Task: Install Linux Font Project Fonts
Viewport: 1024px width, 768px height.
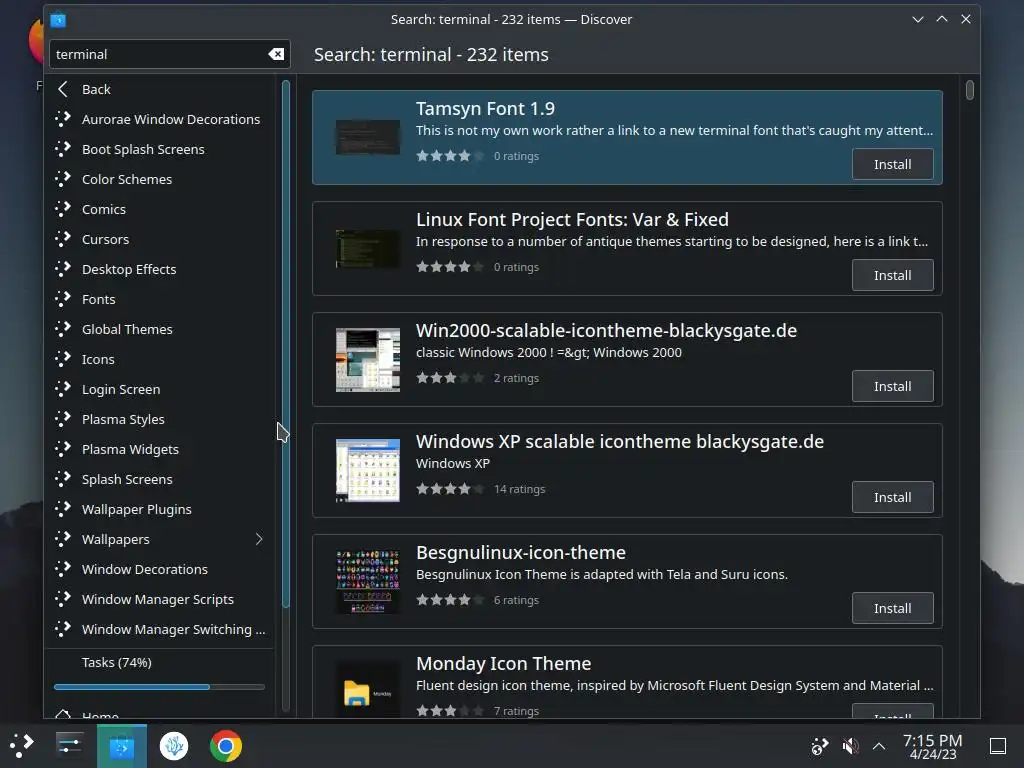Action: (x=892, y=275)
